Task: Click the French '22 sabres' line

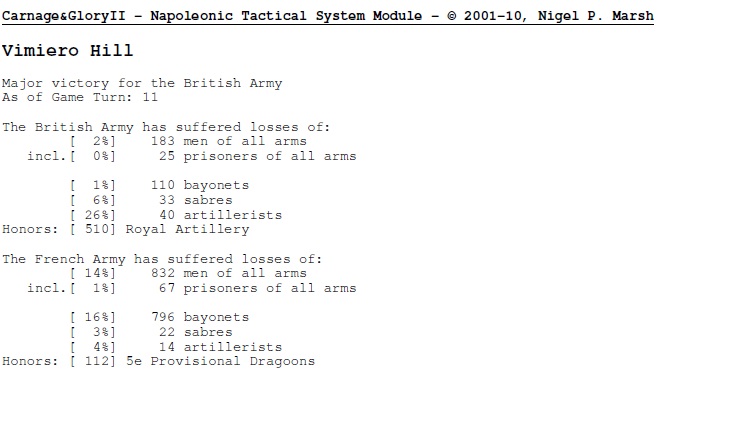Action: point(151,332)
